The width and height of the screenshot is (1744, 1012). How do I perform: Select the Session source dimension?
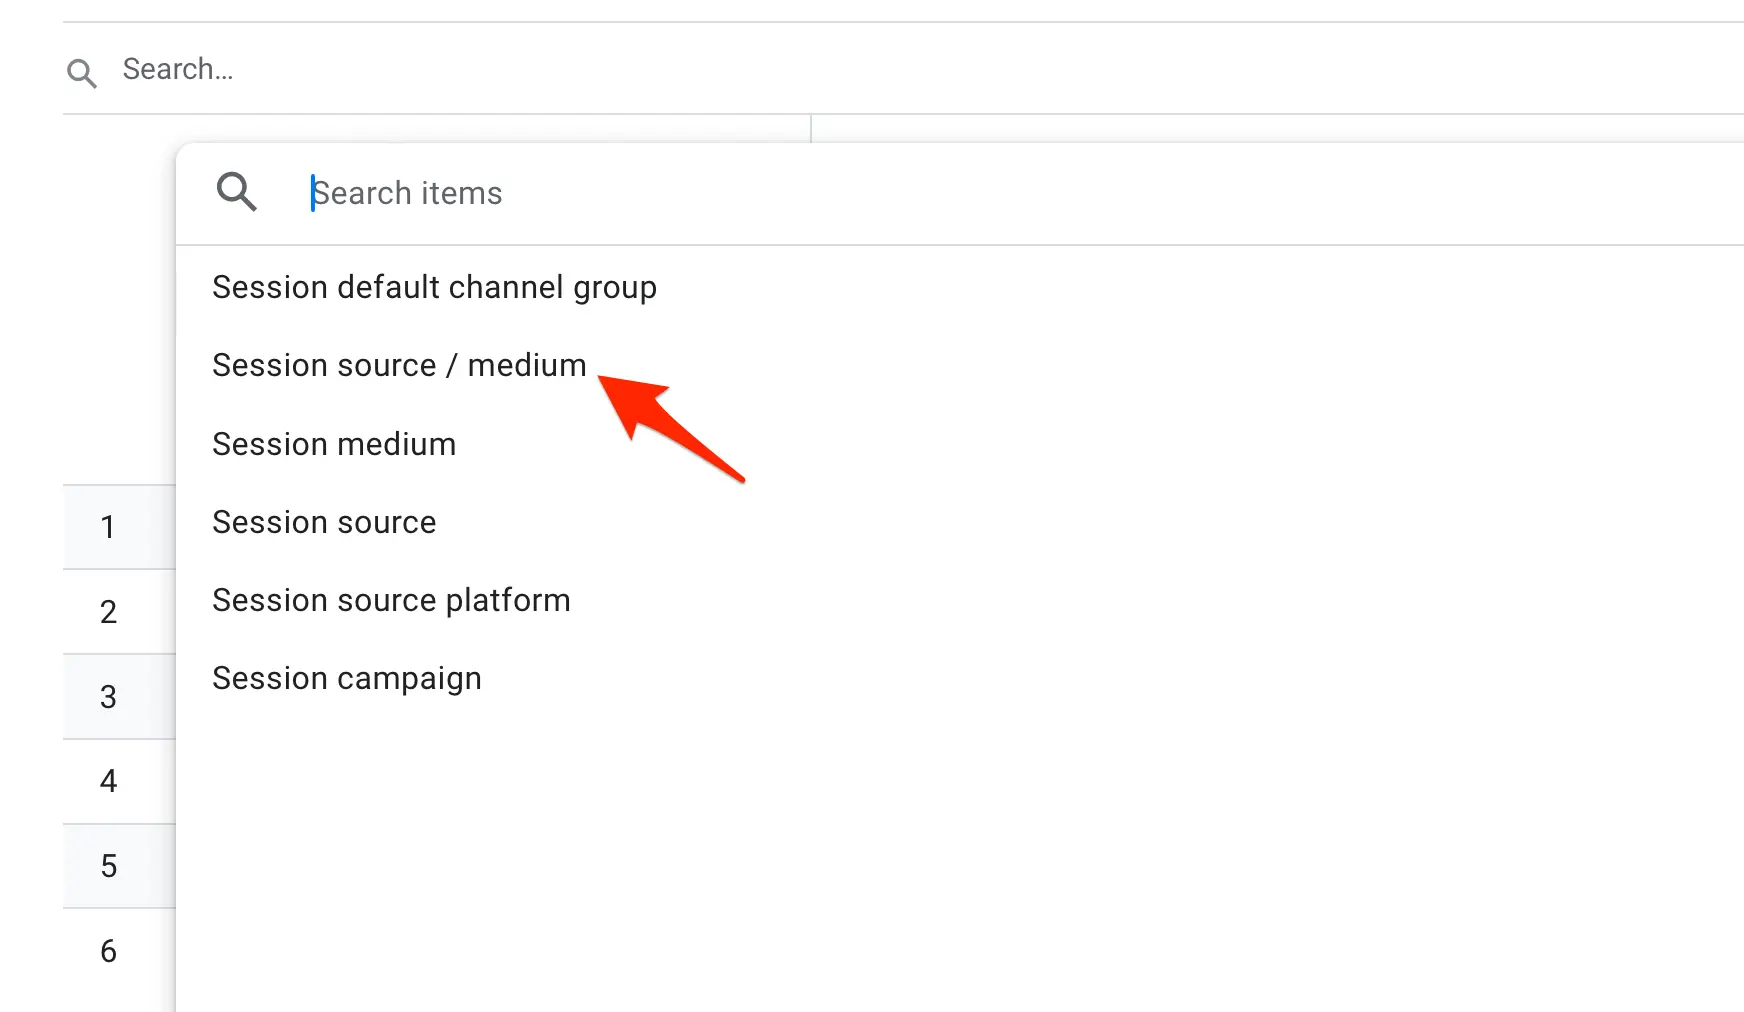[324, 522]
